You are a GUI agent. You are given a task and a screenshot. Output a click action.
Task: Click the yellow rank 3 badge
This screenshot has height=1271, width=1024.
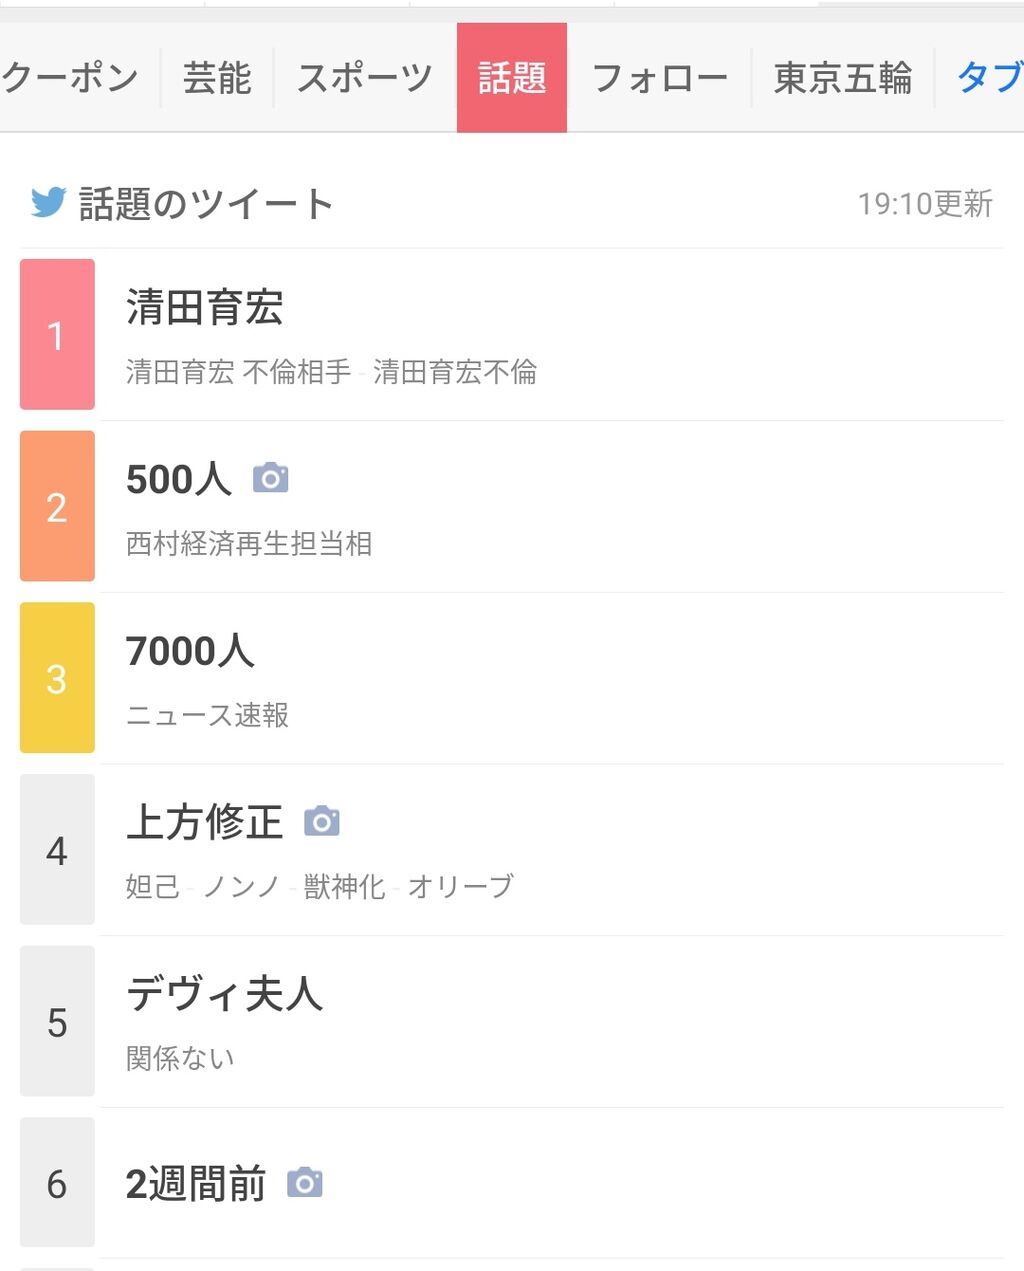pos(57,678)
